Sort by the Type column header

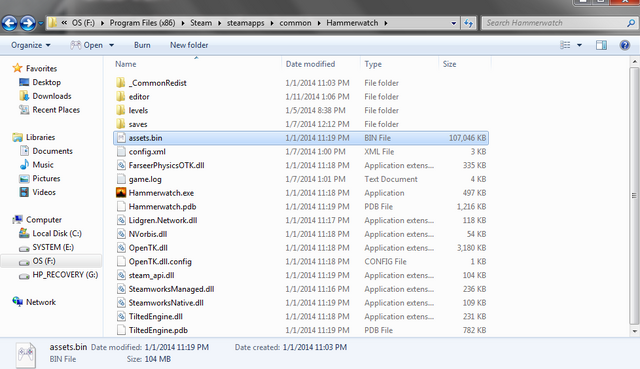(x=373, y=64)
